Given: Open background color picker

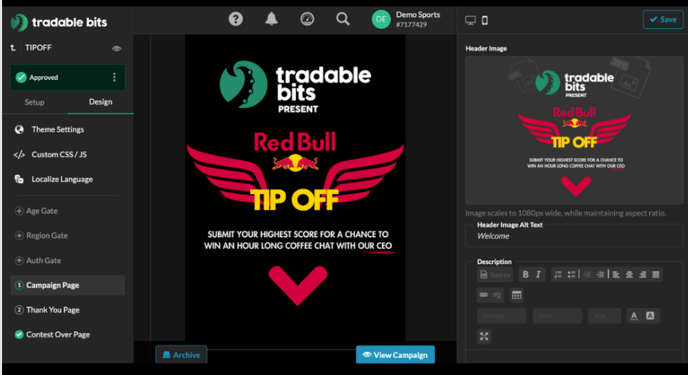Looking at the screenshot, I should click(650, 316).
